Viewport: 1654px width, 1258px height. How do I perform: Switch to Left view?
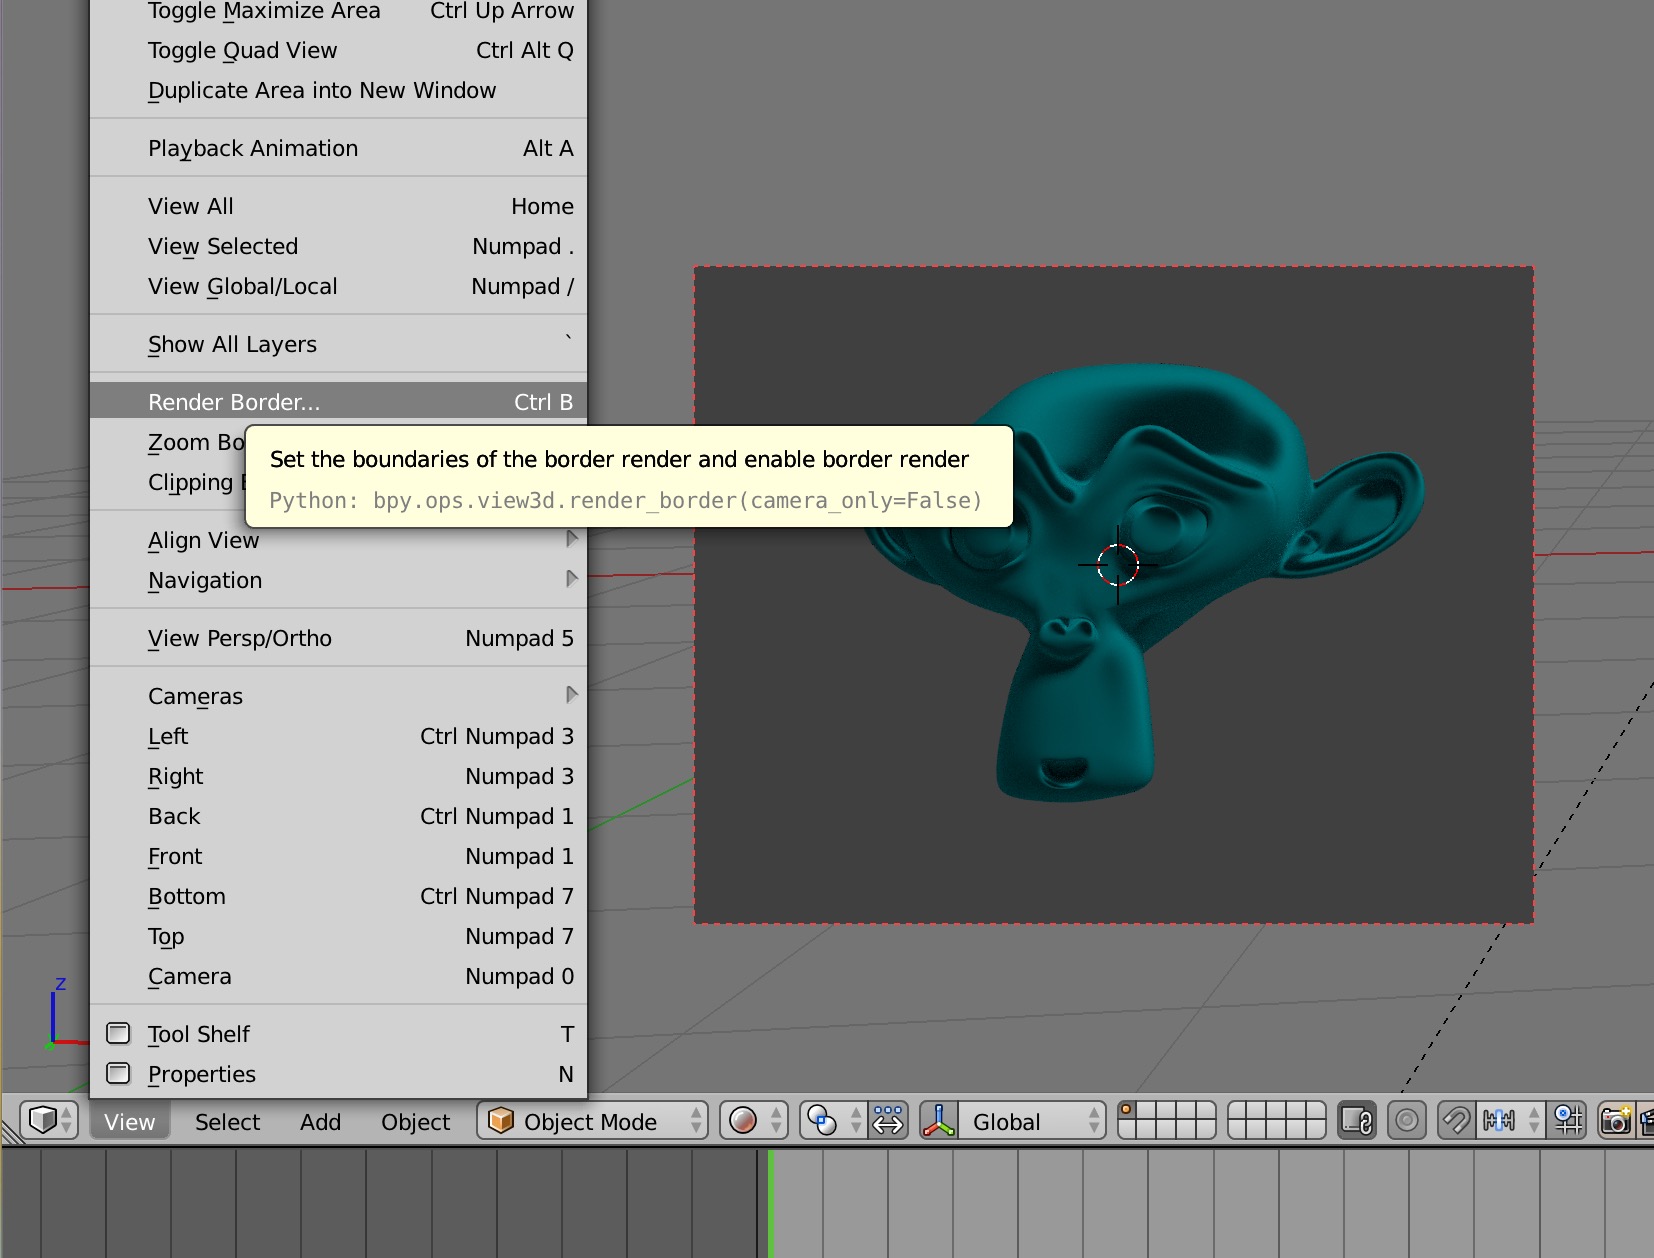pyautogui.click(x=338, y=736)
